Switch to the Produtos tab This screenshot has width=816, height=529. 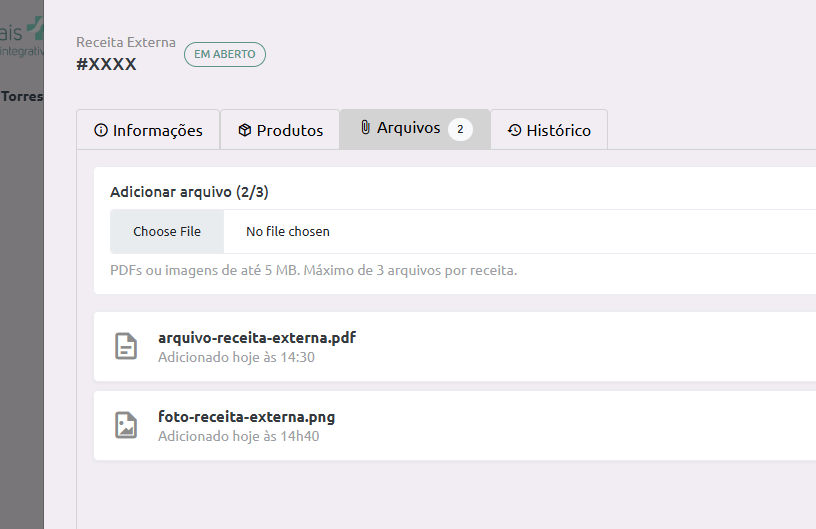[x=280, y=130]
